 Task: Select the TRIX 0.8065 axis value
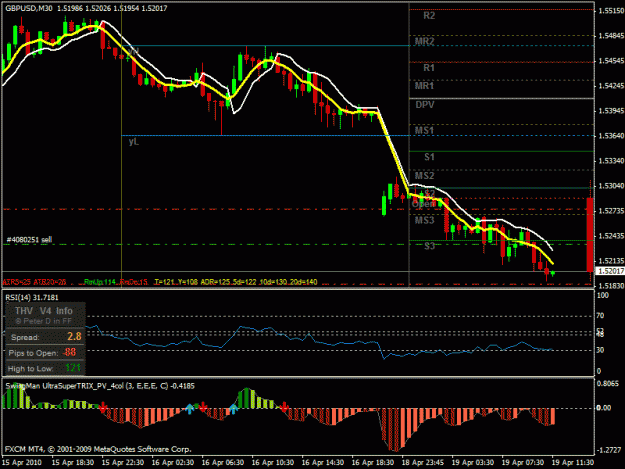pyautogui.click(x=608, y=383)
